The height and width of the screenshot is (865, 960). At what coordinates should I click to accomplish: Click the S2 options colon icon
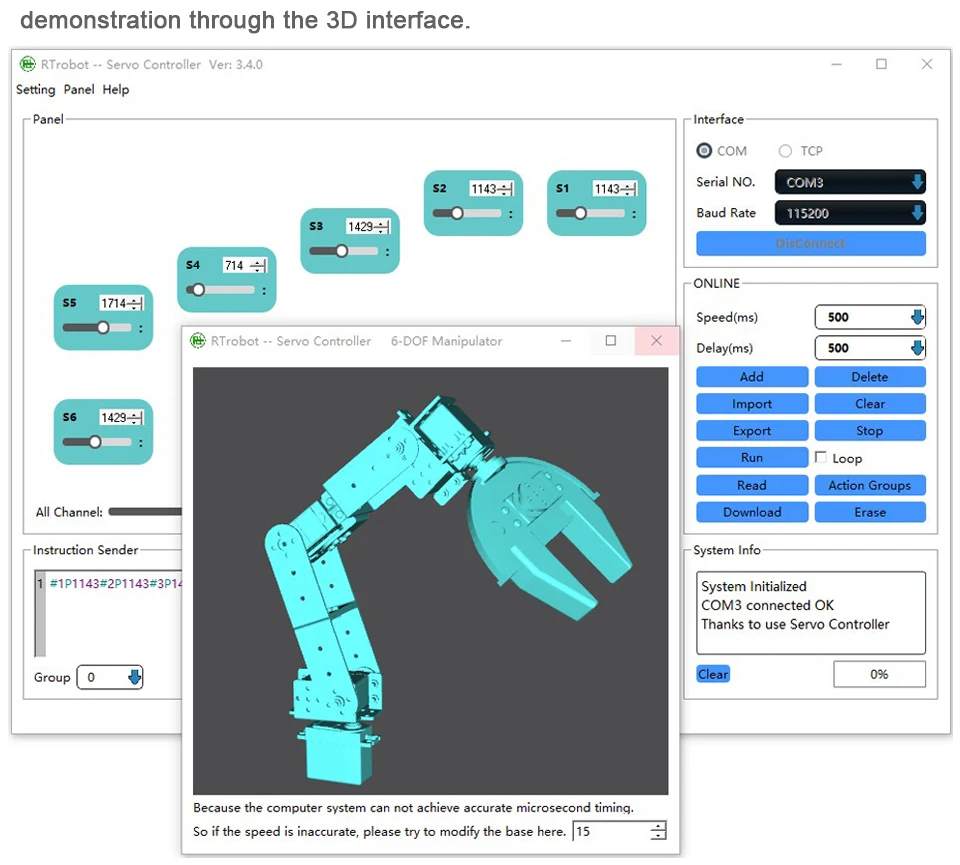point(511,214)
